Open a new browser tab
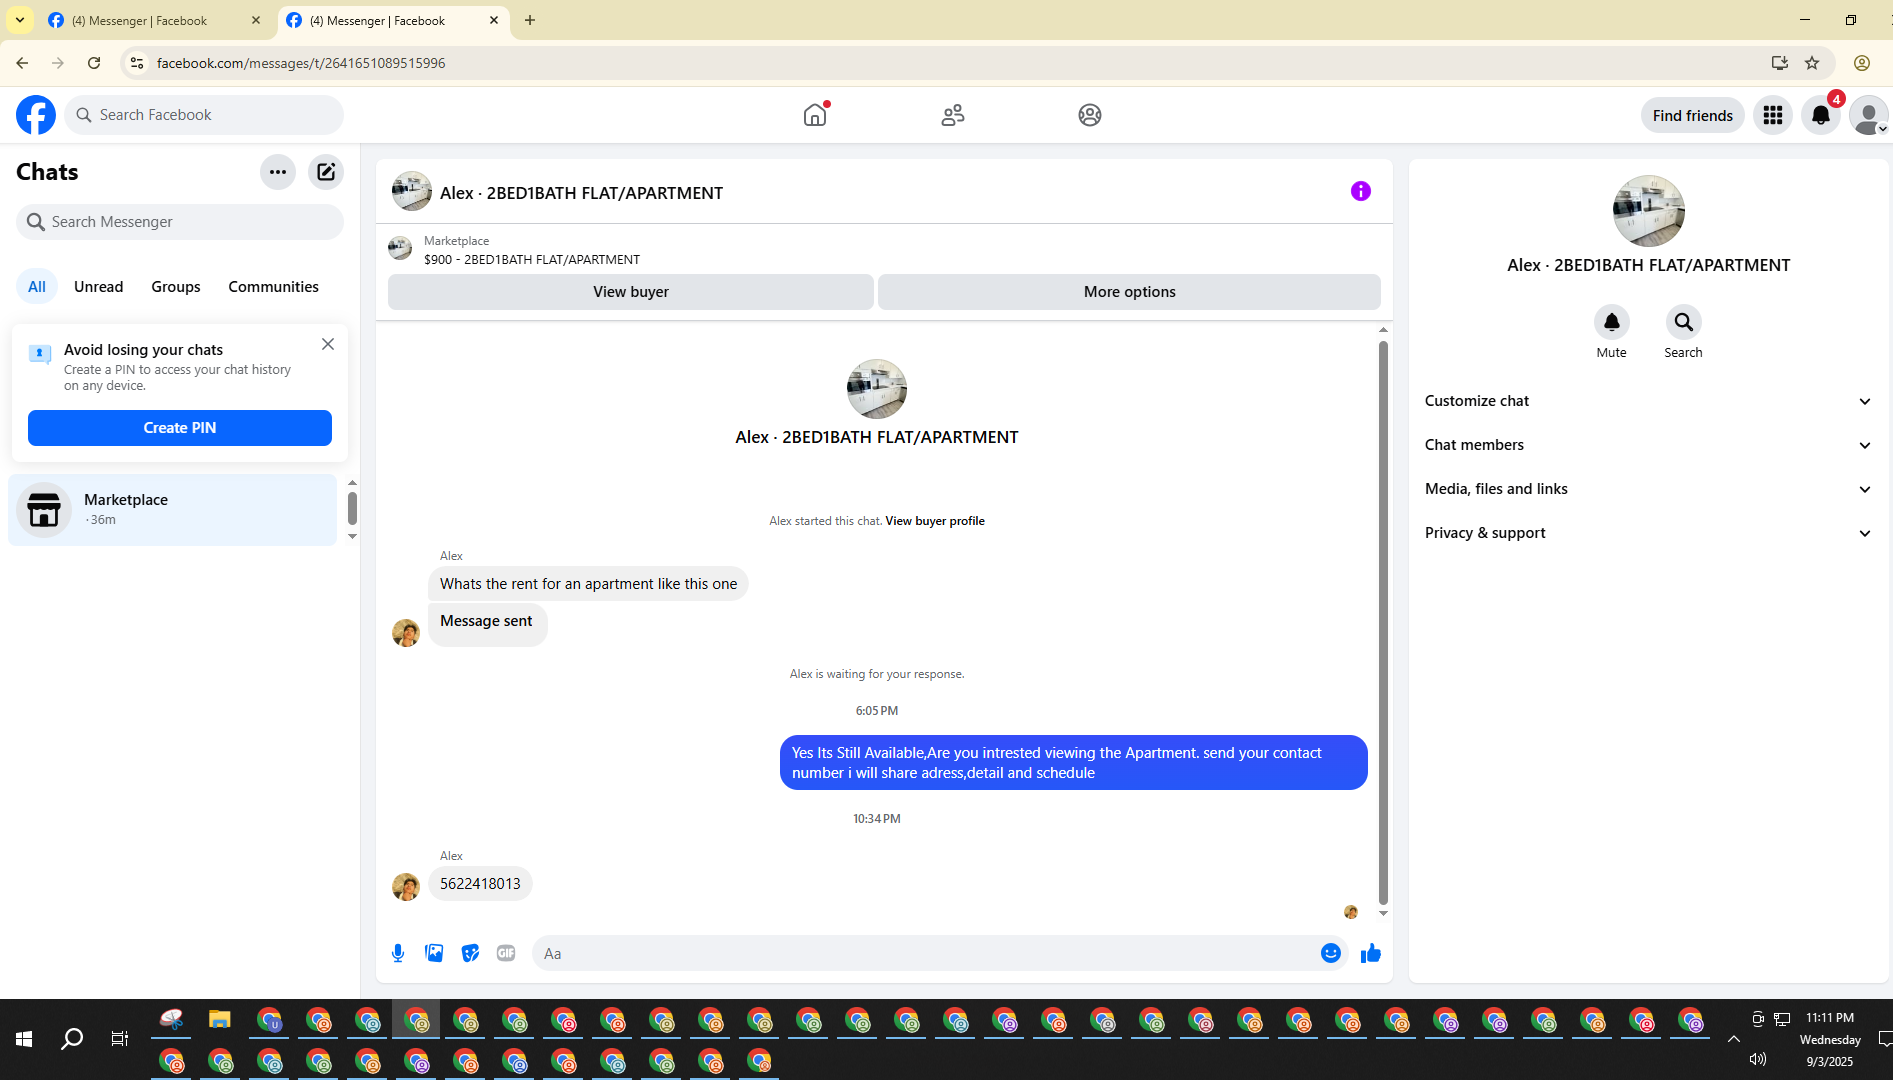 click(530, 20)
